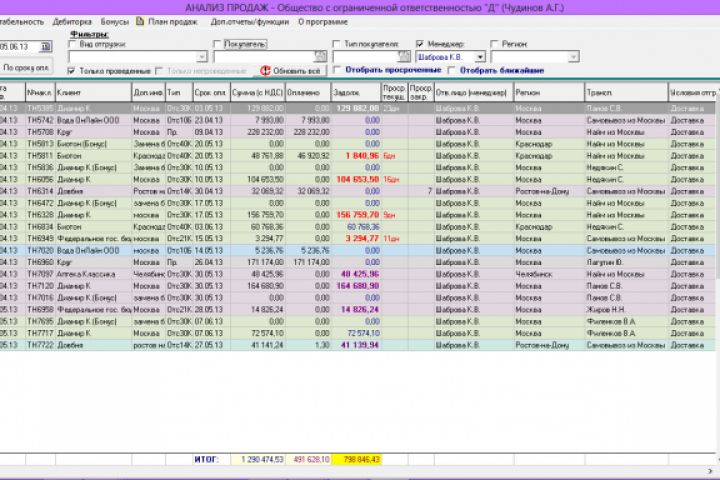
Task: Select row TH7722 Довбня
Action: [x=357, y=345]
